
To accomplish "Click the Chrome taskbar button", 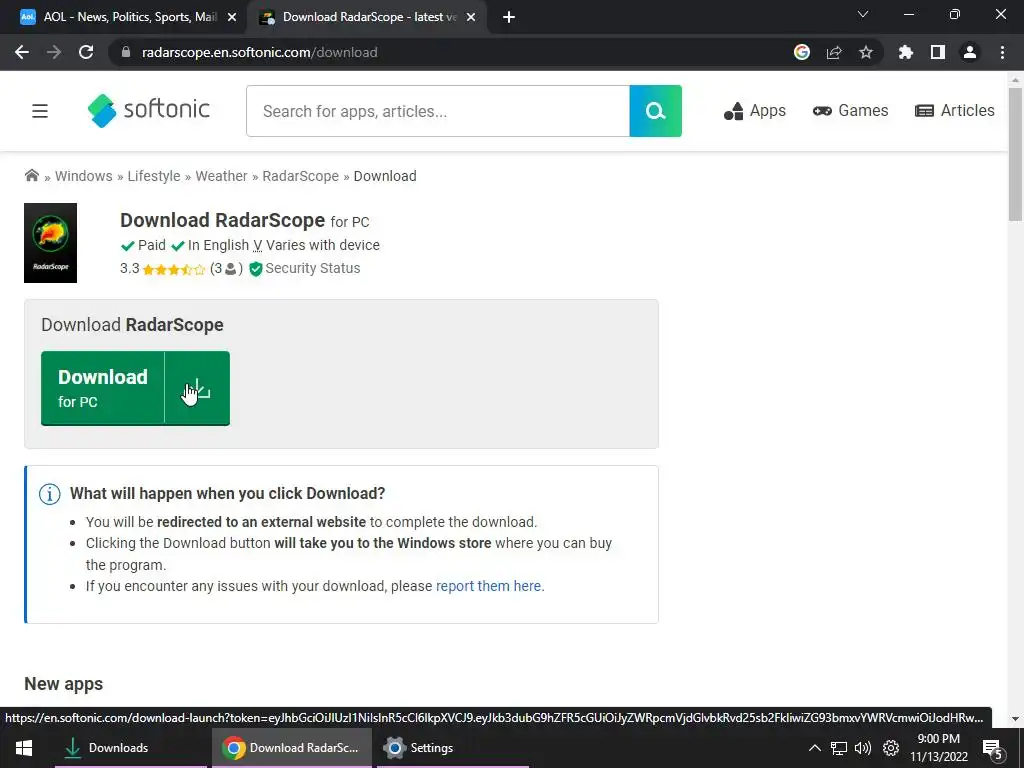I will click(x=292, y=748).
